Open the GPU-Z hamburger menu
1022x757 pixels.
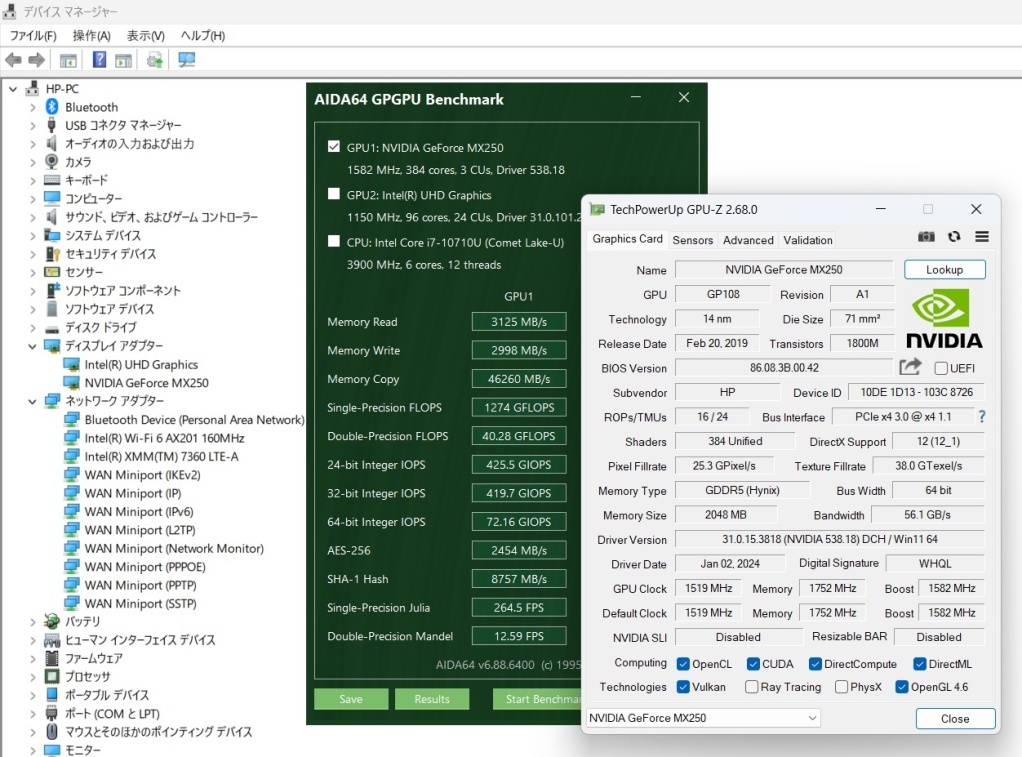[x=982, y=237]
